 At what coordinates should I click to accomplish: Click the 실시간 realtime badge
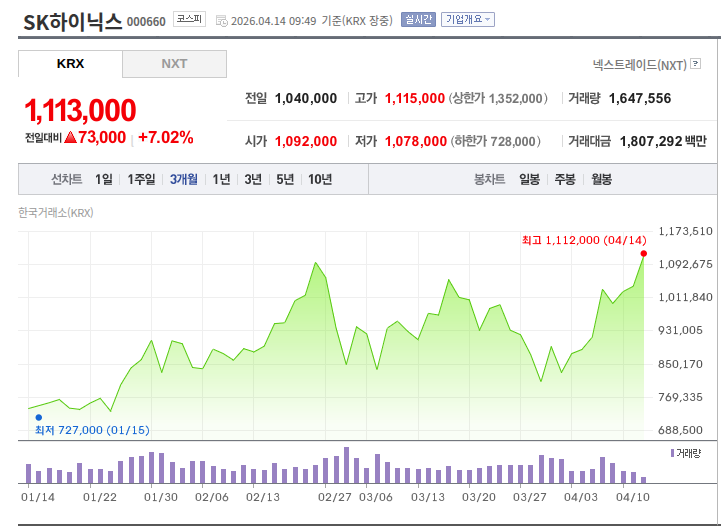418,19
